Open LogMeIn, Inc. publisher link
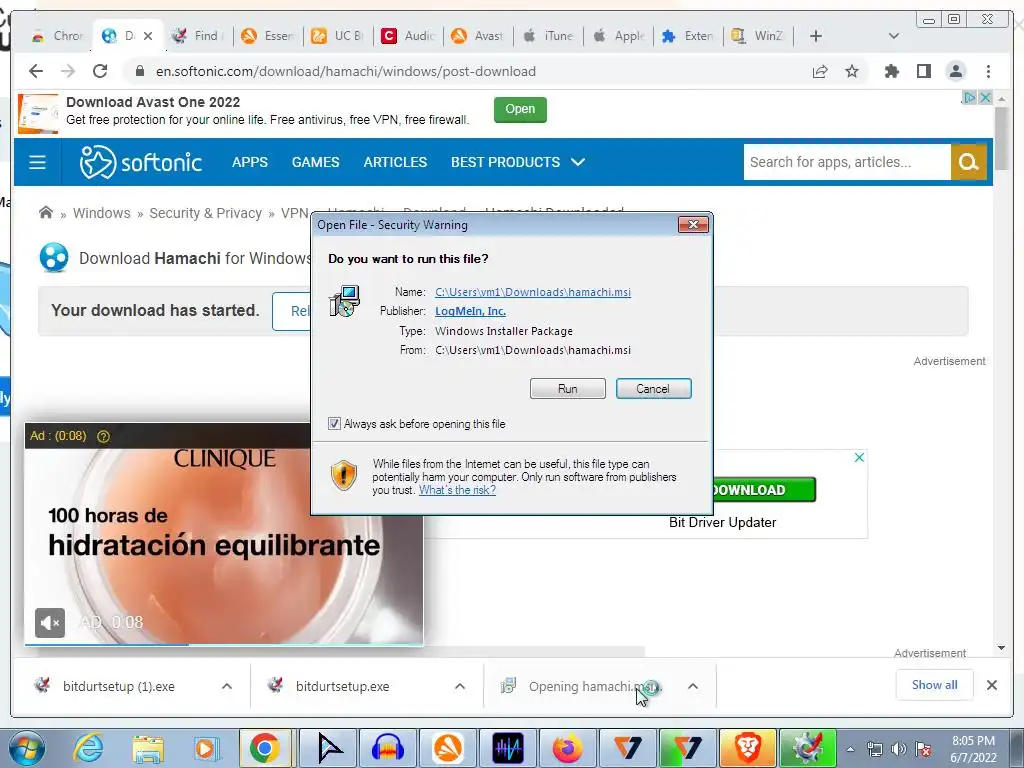This screenshot has height=768, width=1024. click(470, 311)
